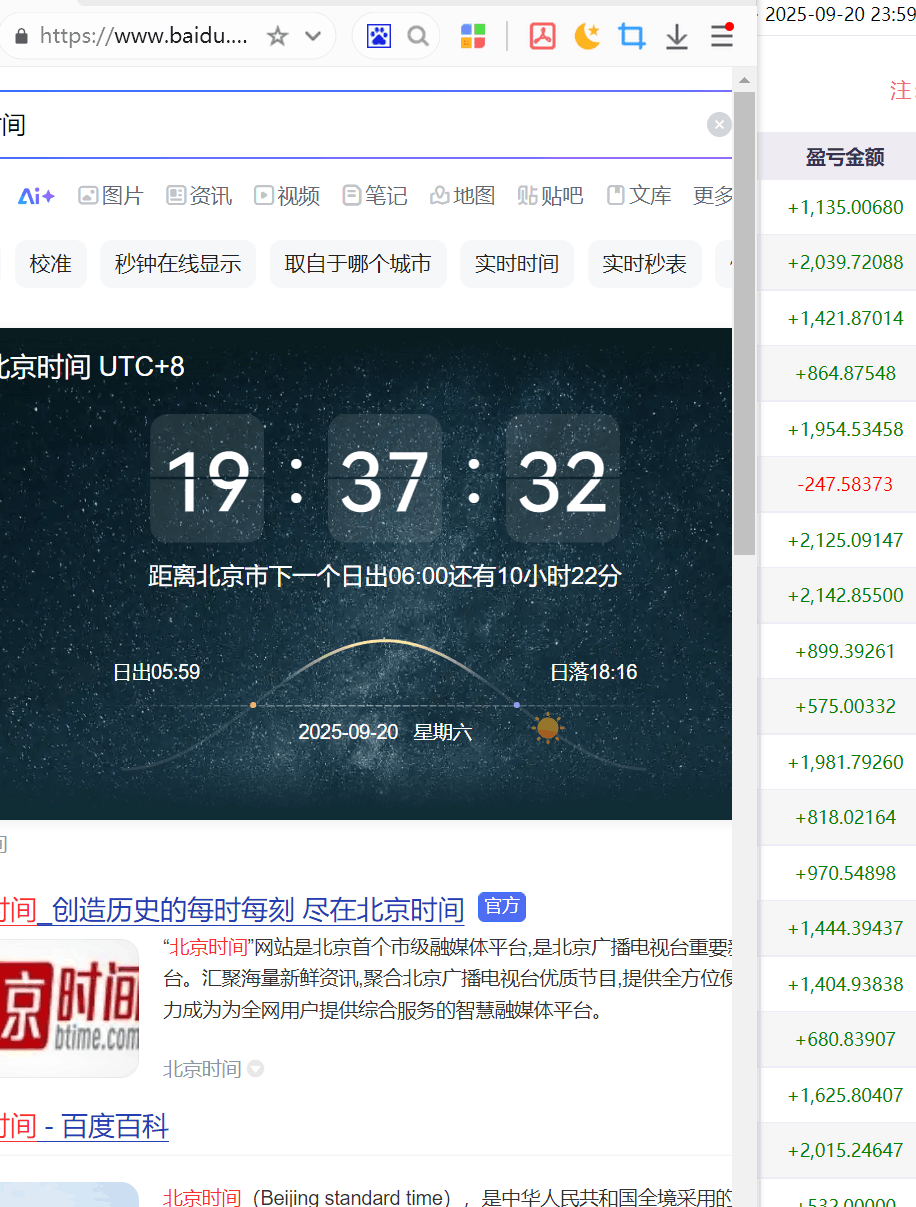Open the browser hamburger menu
Image resolution: width=916 pixels, height=1207 pixels.
point(721,37)
